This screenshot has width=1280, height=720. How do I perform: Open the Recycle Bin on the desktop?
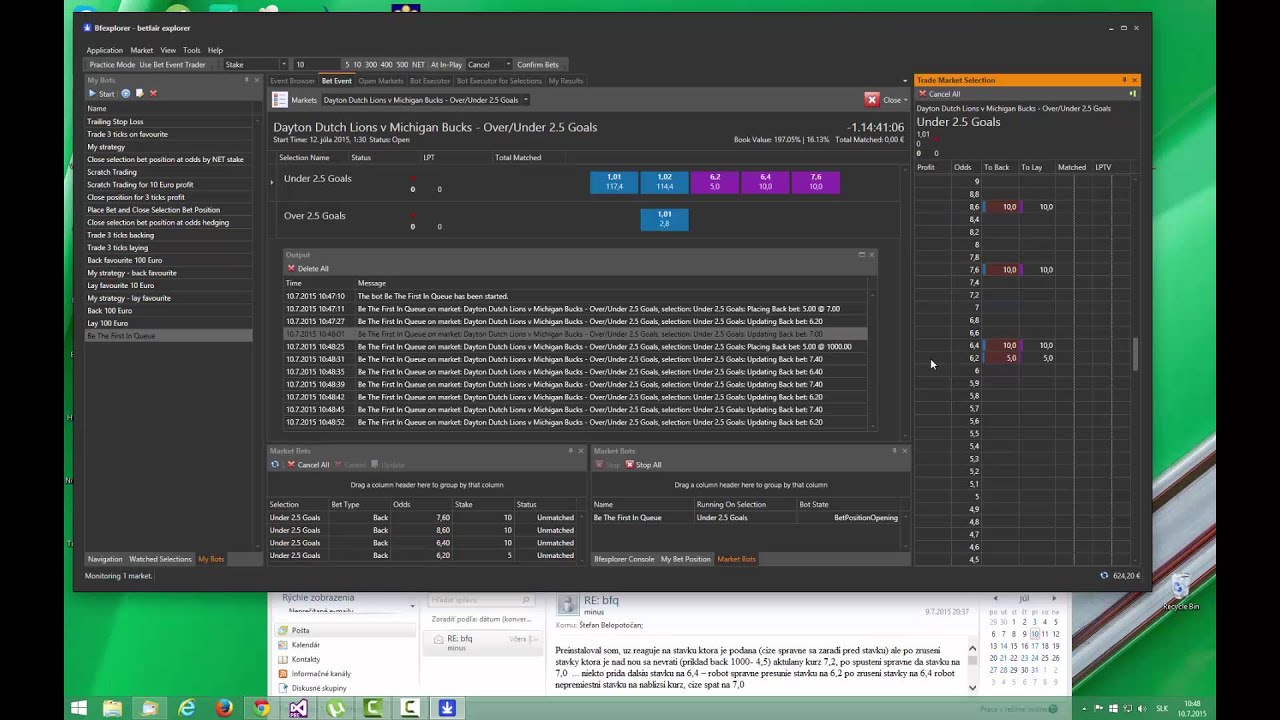1180,592
